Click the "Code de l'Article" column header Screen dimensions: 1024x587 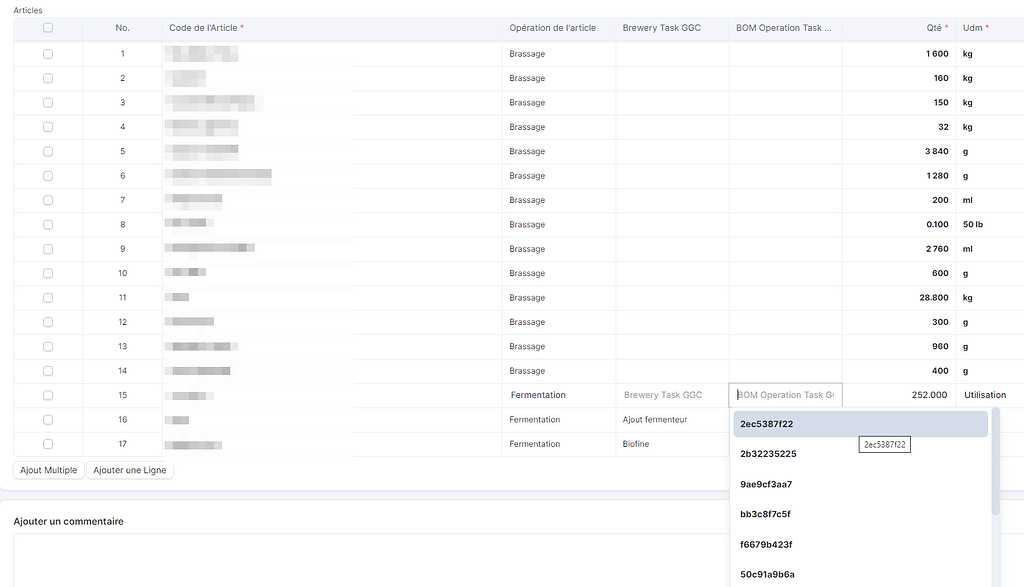click(x=205, y=28)
